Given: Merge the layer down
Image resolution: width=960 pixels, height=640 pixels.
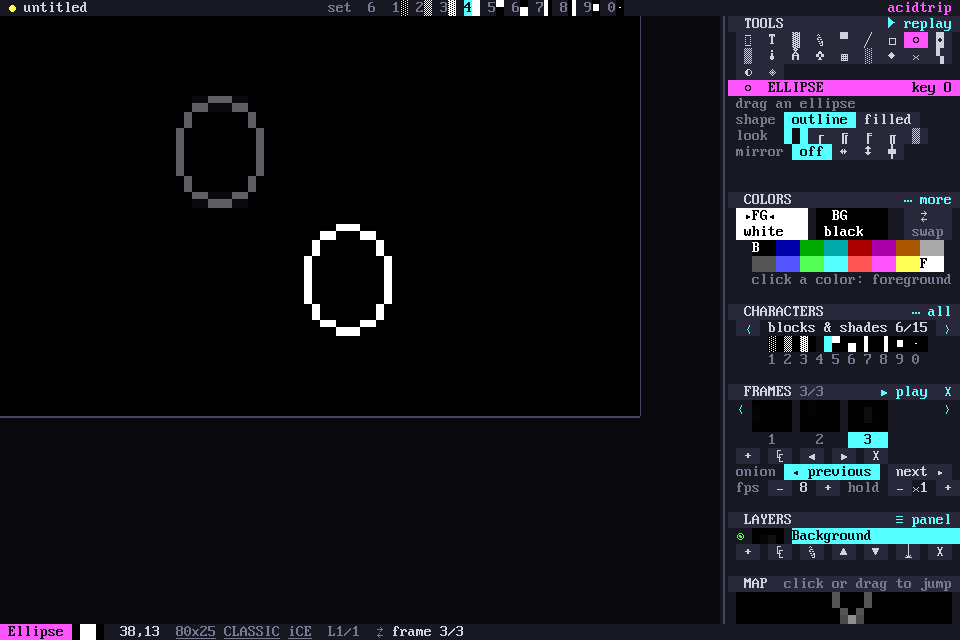Looking at the screenshot, I should (x=908, y=552).
